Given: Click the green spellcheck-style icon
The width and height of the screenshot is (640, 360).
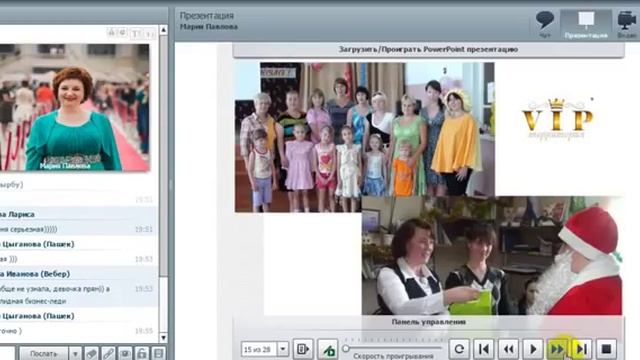Looking at the screenshot, I should (328, 349).
